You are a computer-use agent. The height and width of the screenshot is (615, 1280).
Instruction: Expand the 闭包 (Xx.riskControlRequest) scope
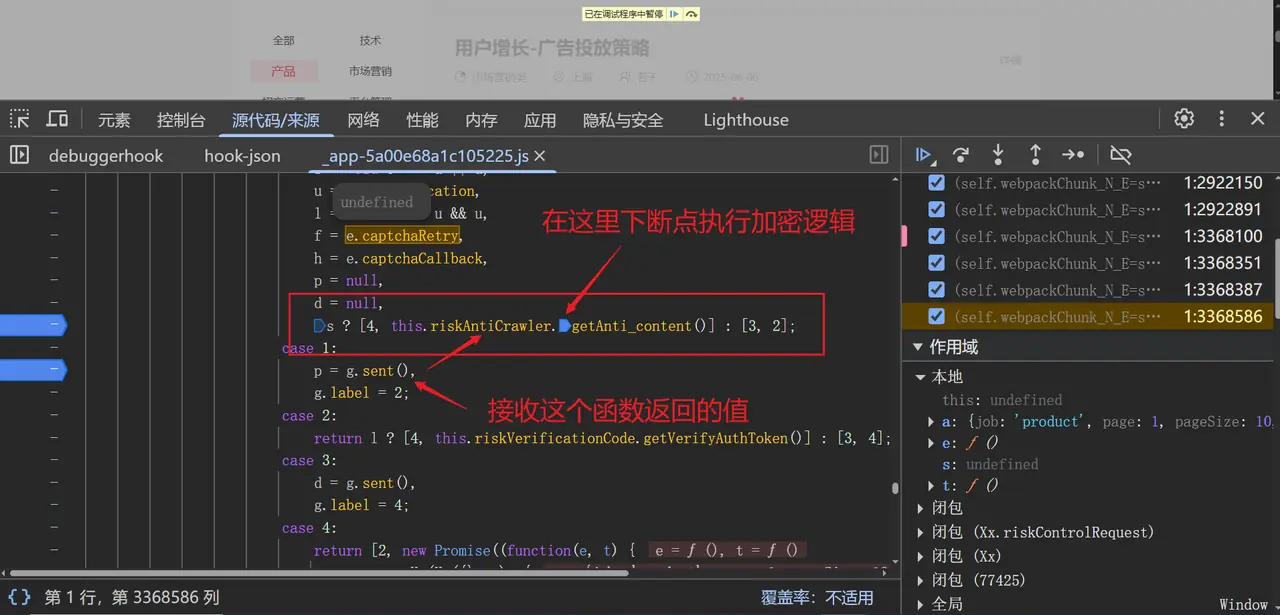[x=921, y=532]
